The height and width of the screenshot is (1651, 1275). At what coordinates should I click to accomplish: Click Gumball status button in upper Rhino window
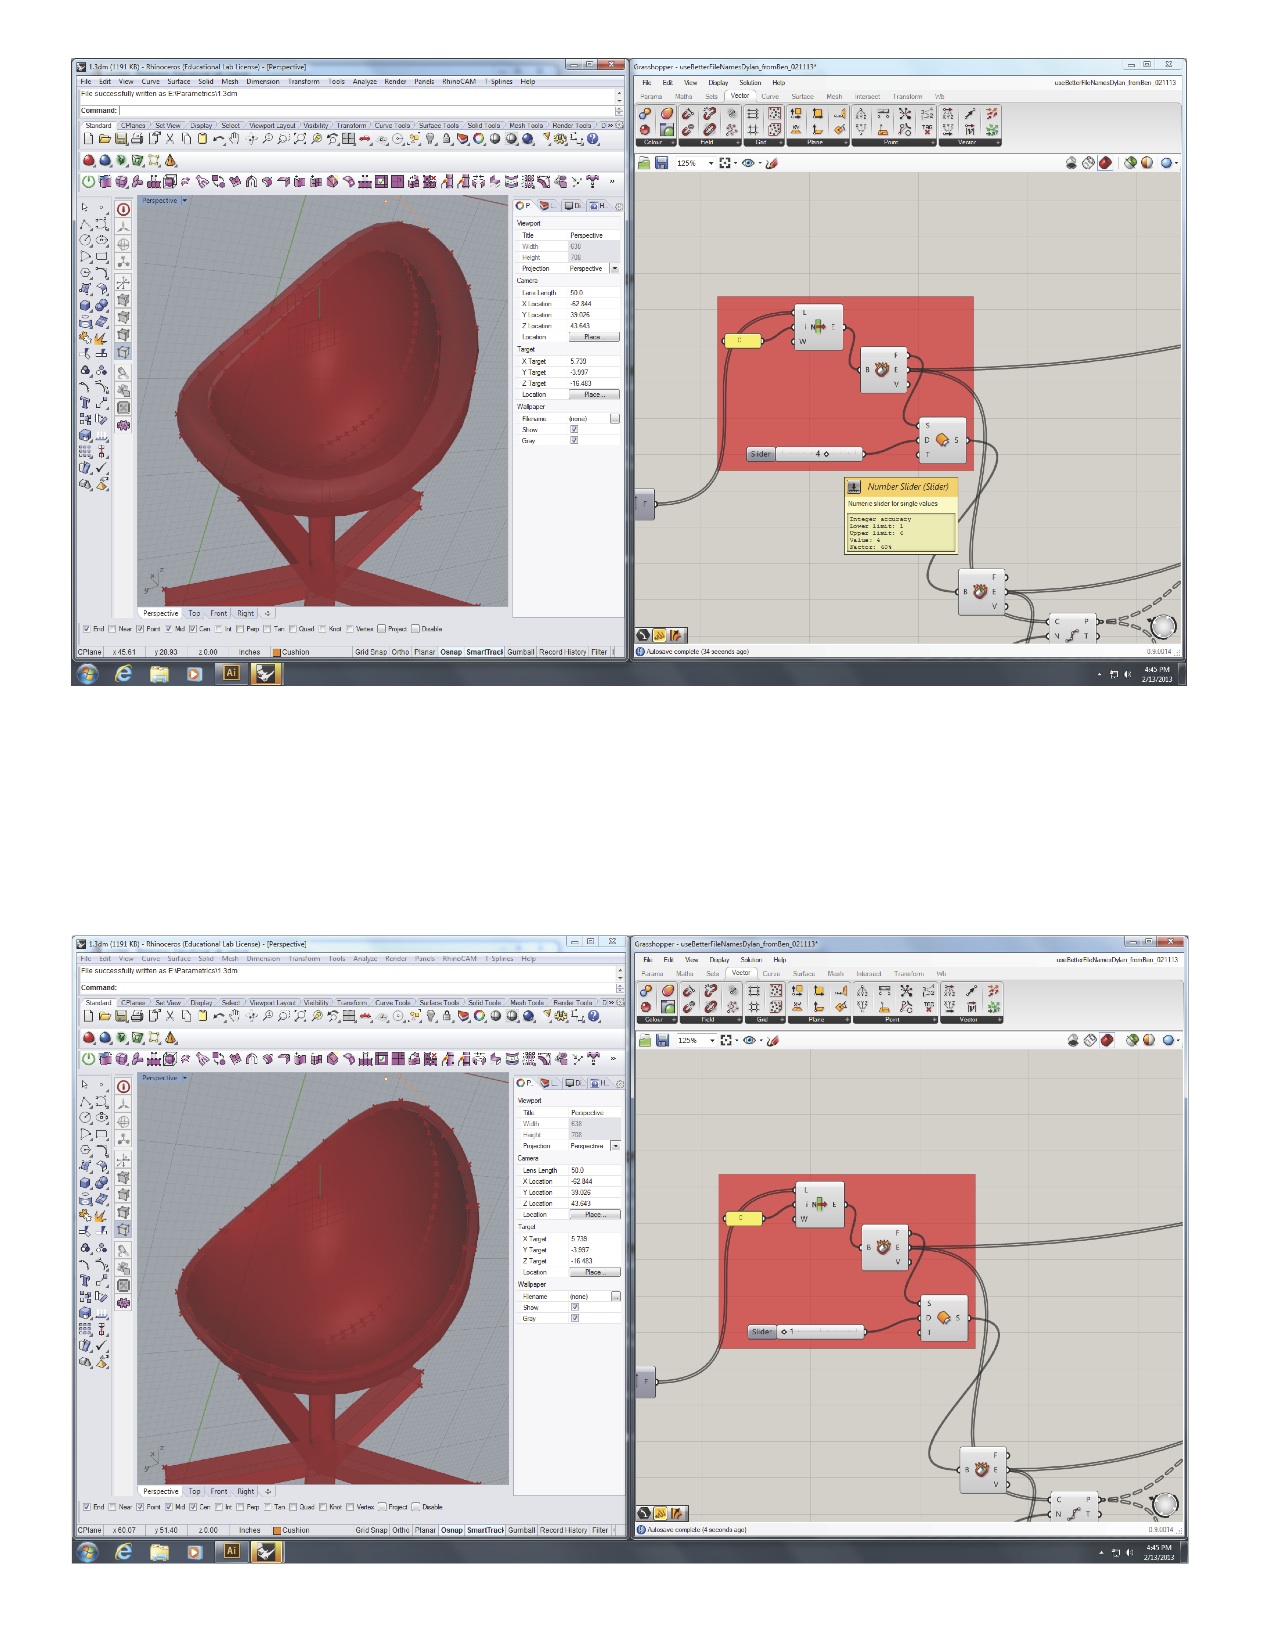[521, 652]
